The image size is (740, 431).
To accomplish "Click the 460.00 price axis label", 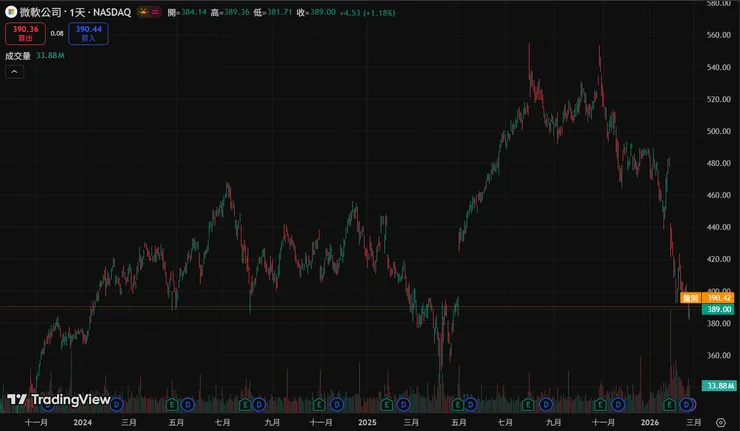I will pyautogui.click(x=719, y=195).
